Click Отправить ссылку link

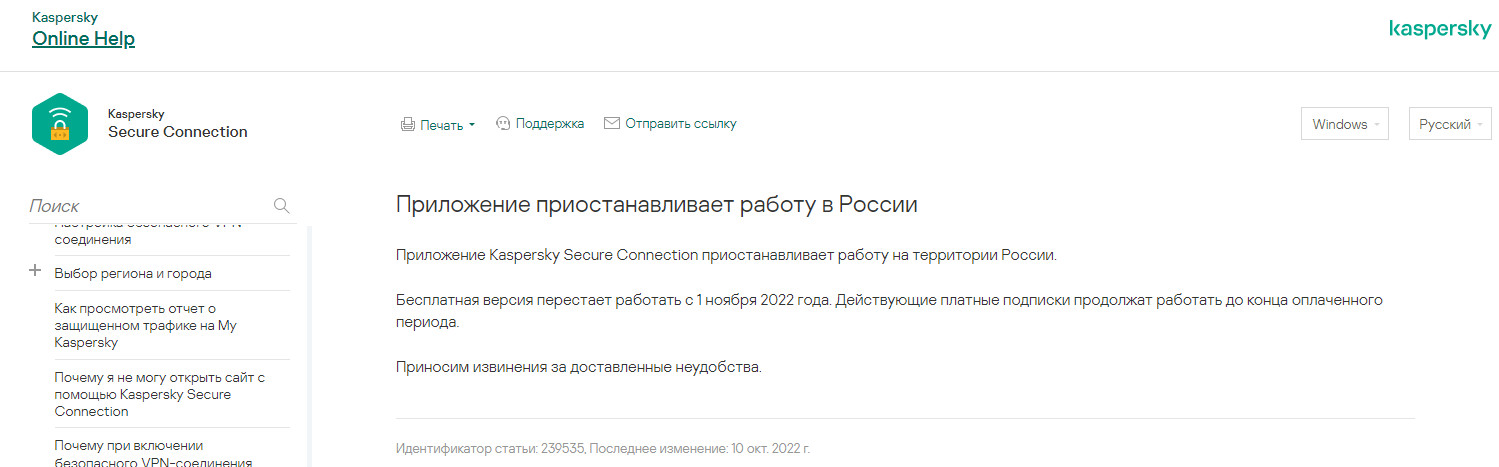click(x=681, y=124)
